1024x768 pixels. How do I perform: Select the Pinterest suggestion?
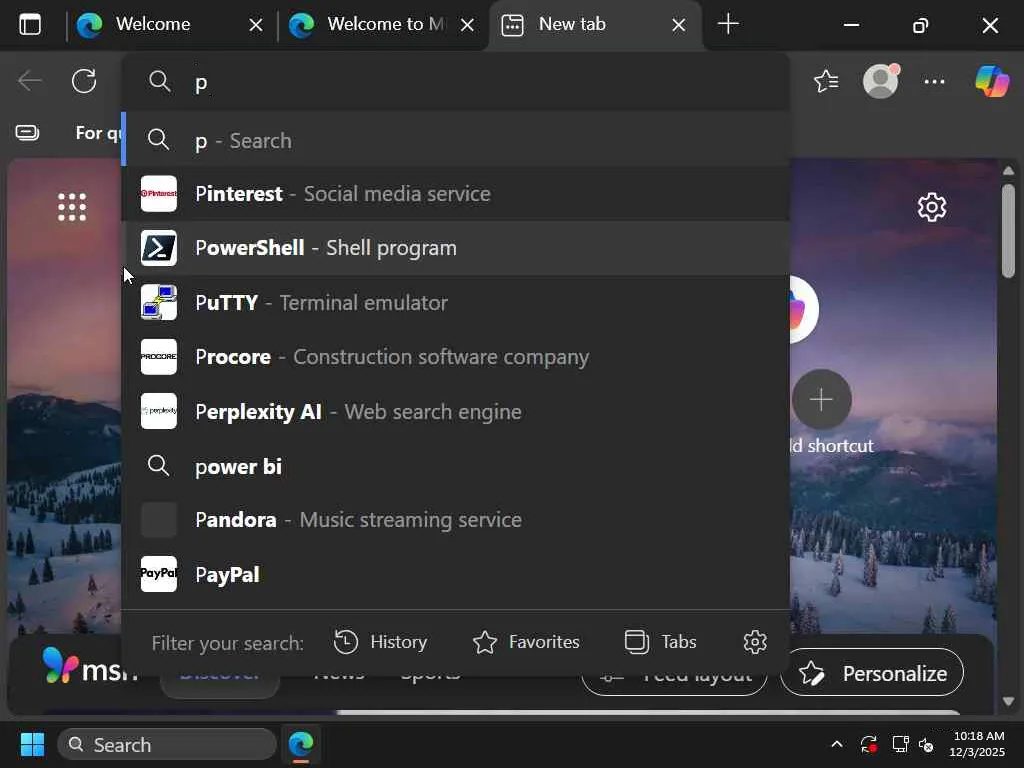coord(456,194)
